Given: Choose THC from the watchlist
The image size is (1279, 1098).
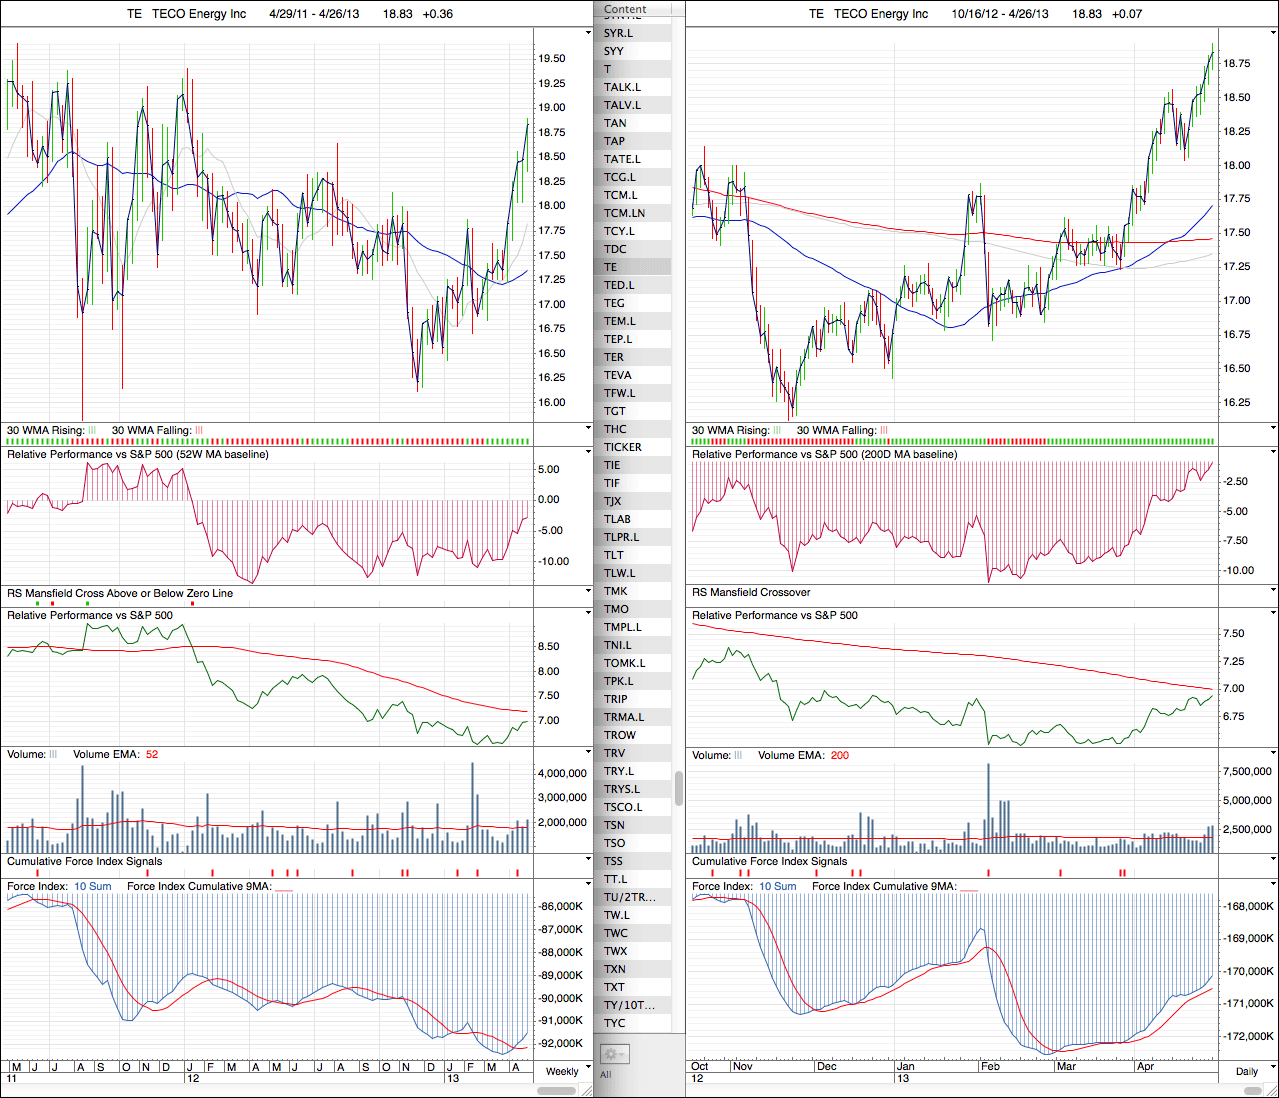Looking at the screenshot, I should coord(615,429).
